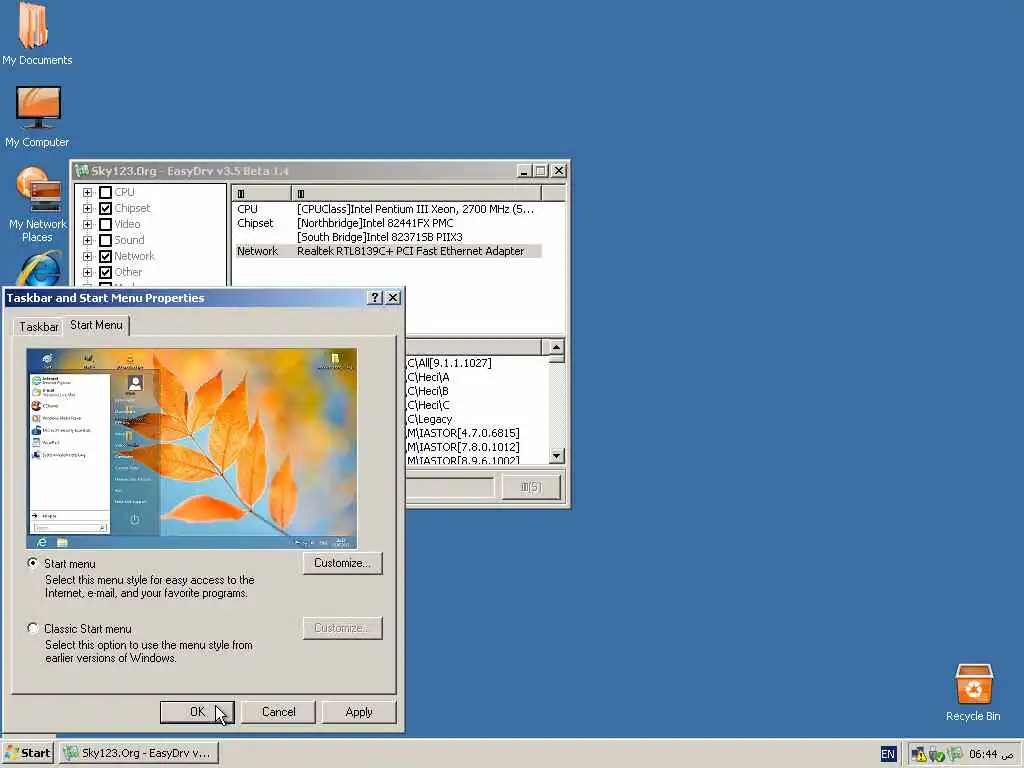The width and height of the screenshot is (1024, 768).
Task: Open the My Computer desktop icon
Action: click(37, 117)
